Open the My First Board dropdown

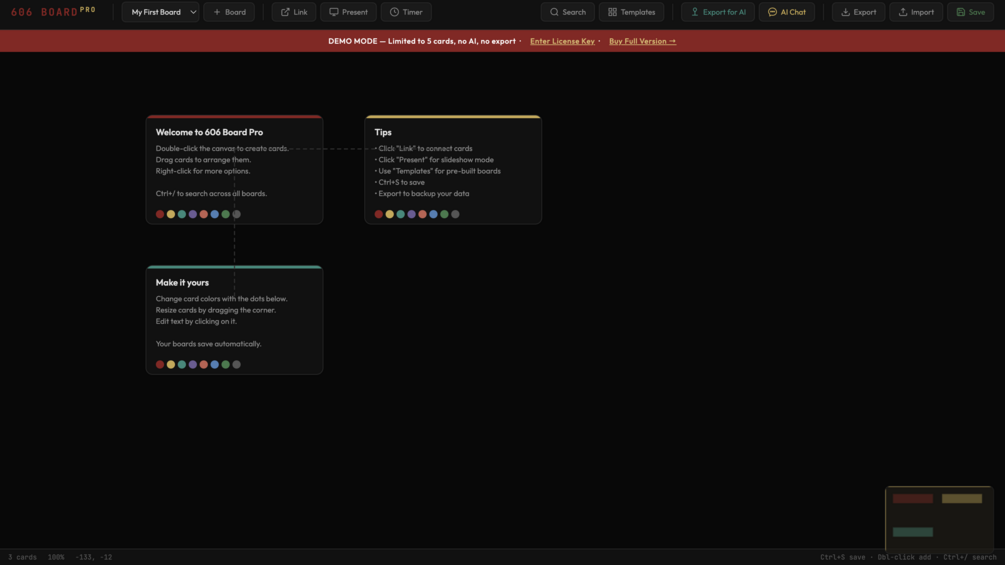pos(160,12)
